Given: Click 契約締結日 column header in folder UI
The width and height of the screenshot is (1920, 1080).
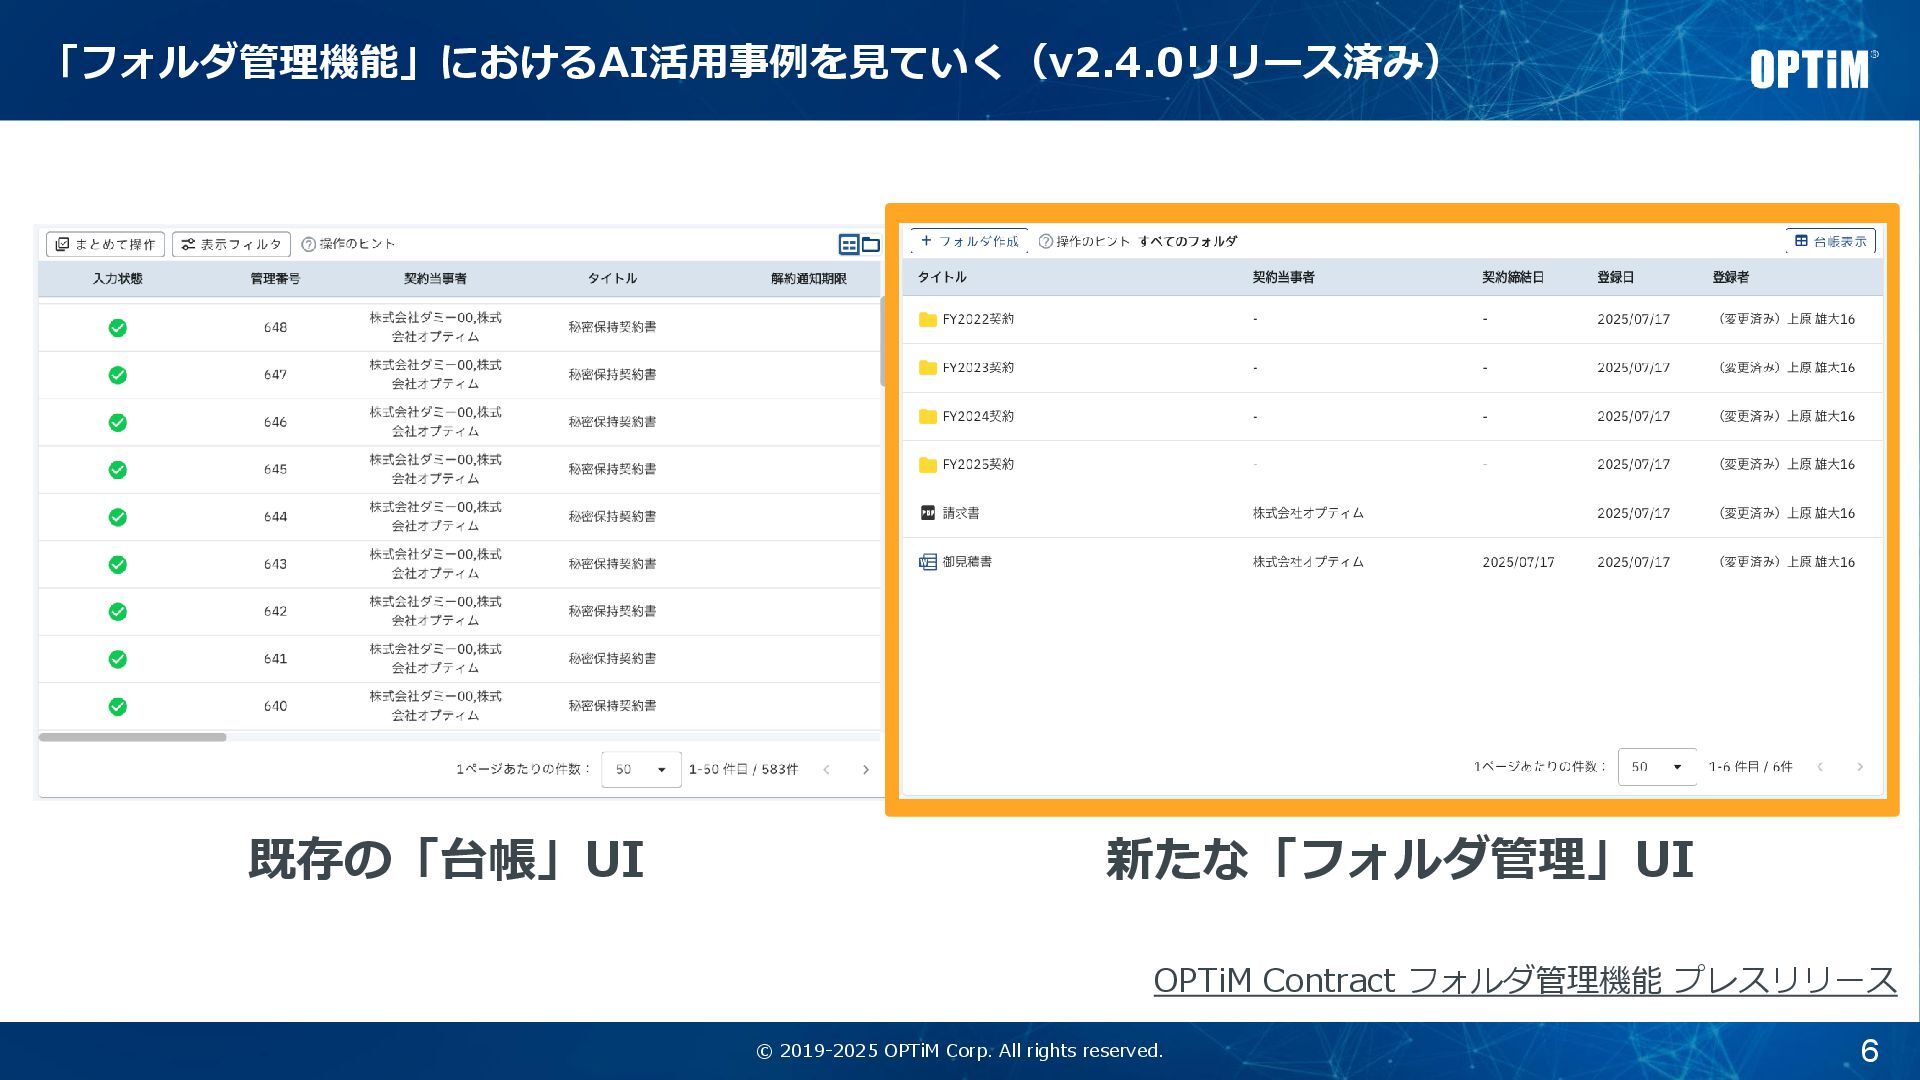Looking at the screenshot, I should coord(1513,277).
